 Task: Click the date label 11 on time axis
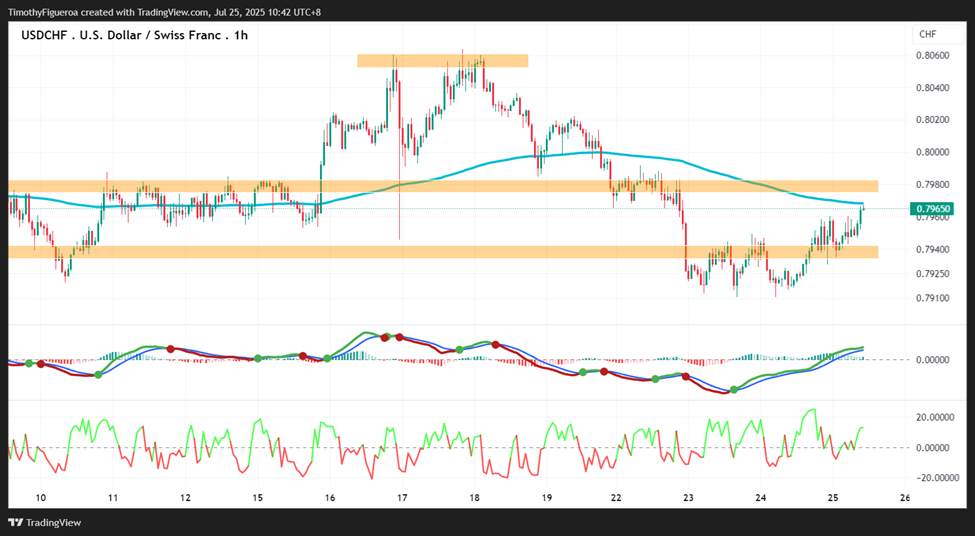pos(113,498)
